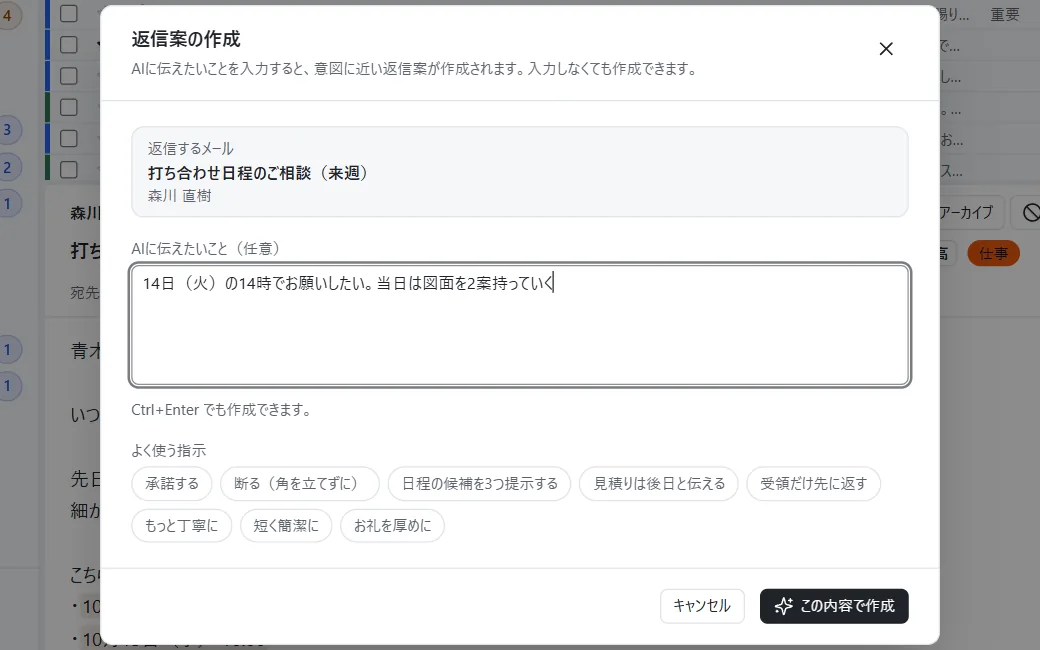The height and width of the screenshot is (650, 1040).
Task: Click the sidebar count badge 3
Action: tap(7, 130)
